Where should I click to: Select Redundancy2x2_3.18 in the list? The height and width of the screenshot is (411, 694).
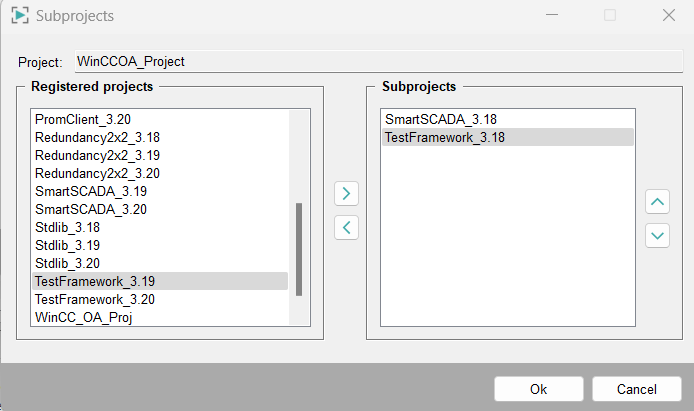[97, 137]
